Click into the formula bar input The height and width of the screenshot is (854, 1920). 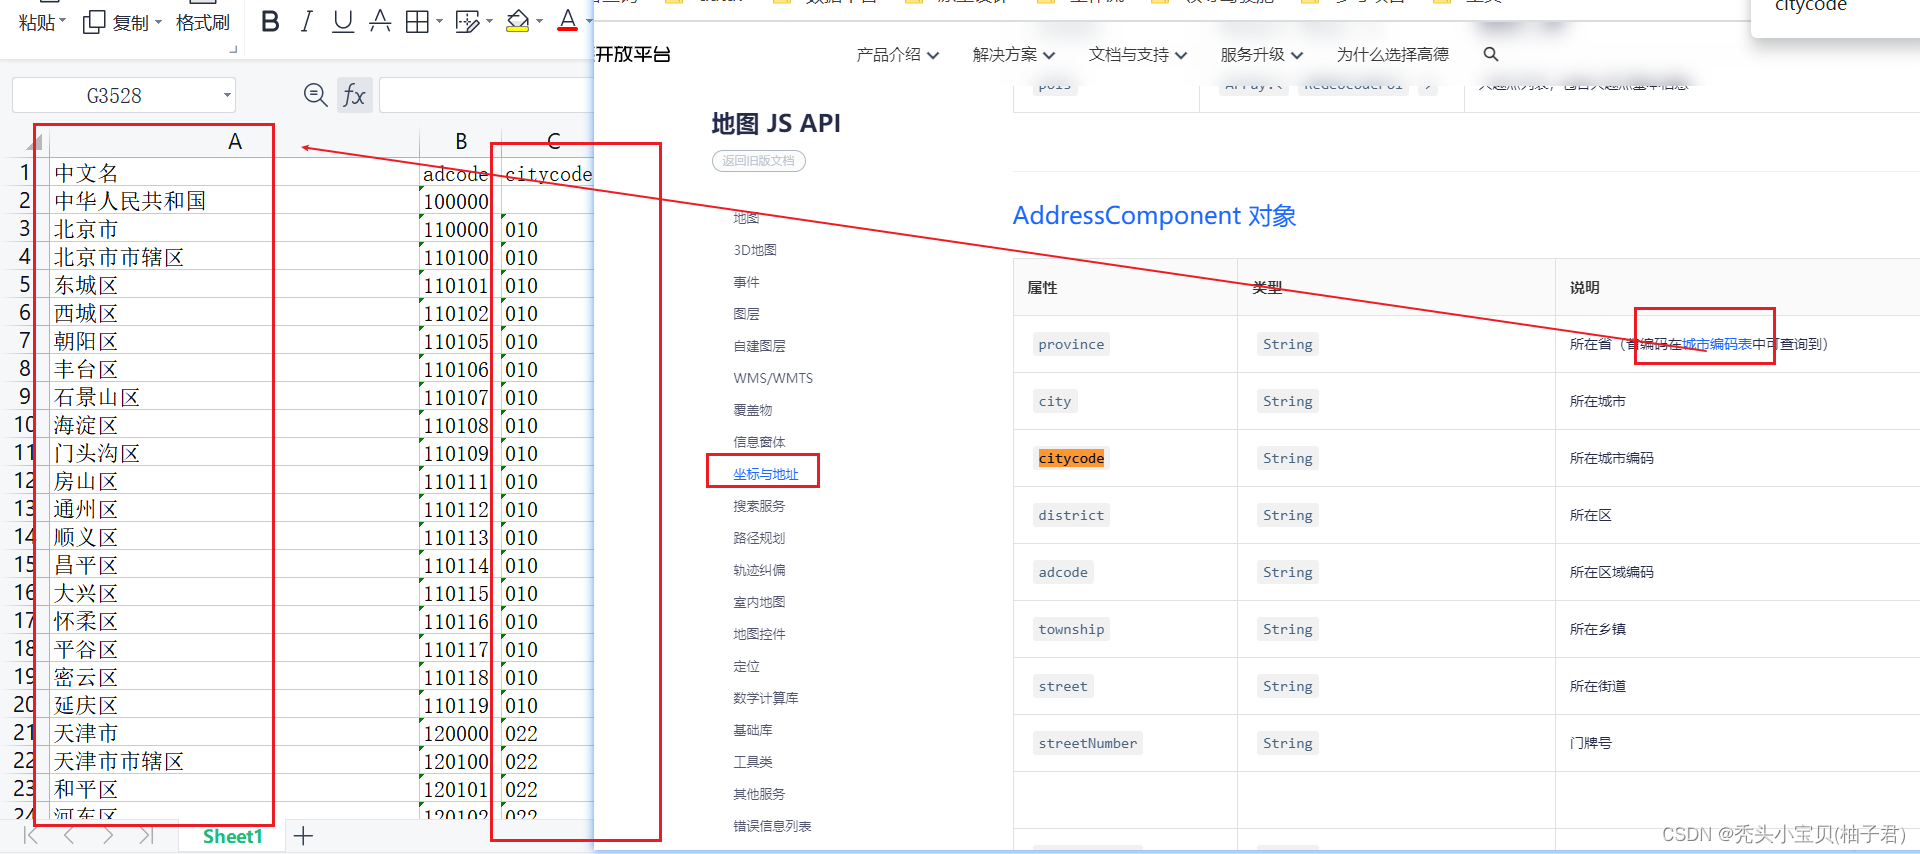pos(487,95)
